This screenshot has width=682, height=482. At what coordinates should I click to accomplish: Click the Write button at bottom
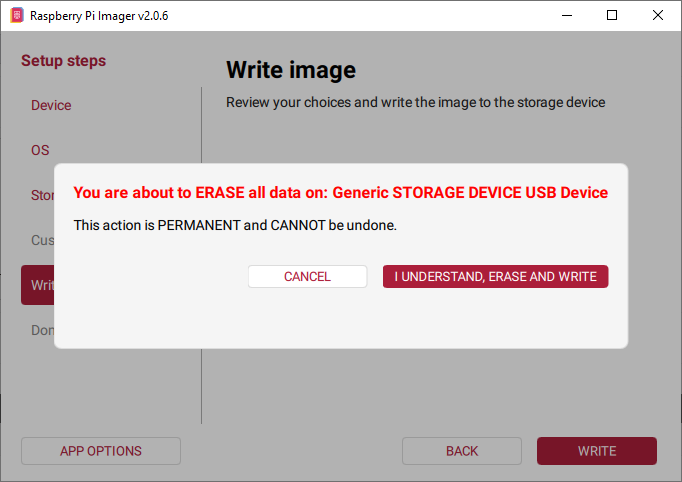[x=596, y=451]
